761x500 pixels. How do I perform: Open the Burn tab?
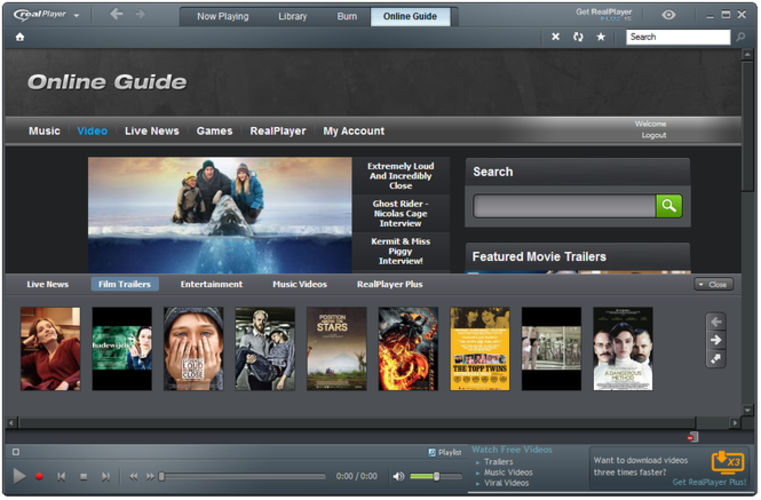tap(347, 17)
